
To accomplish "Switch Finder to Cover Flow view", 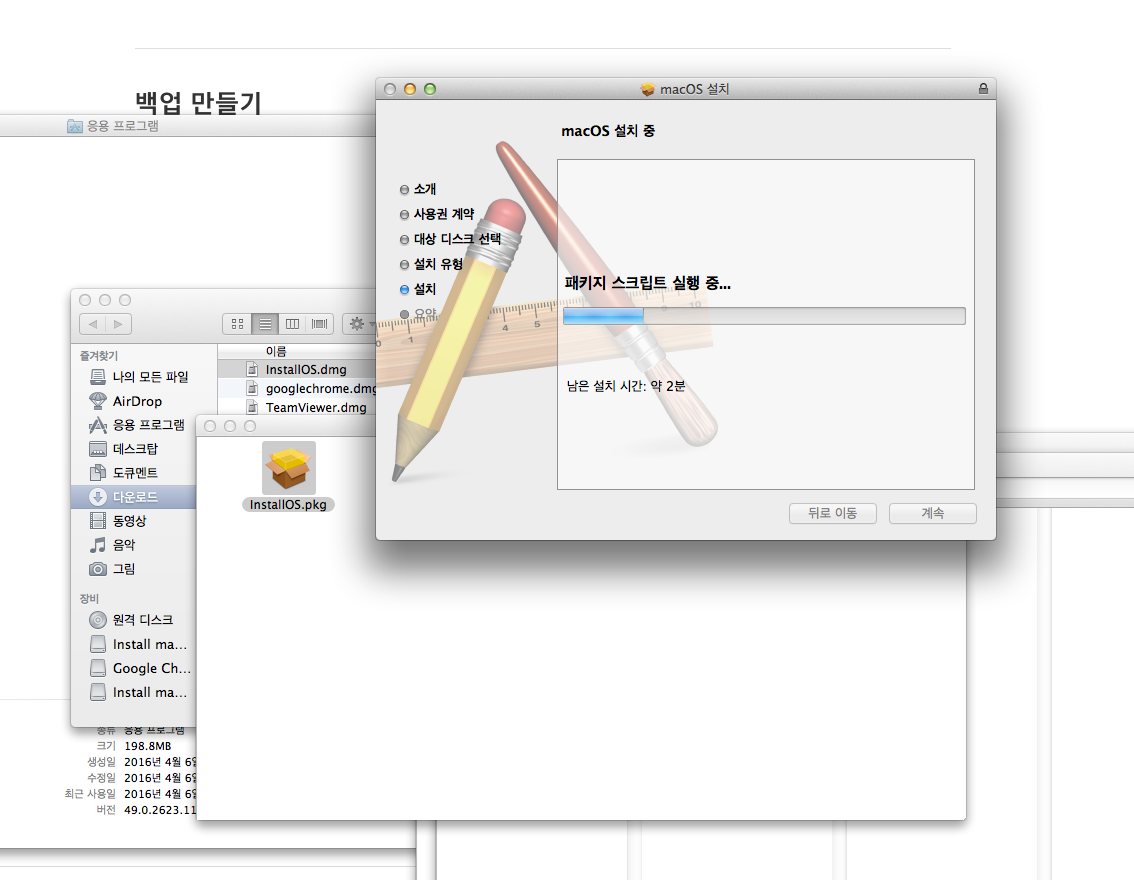I will pyautogui.click(x=319, y=324).
